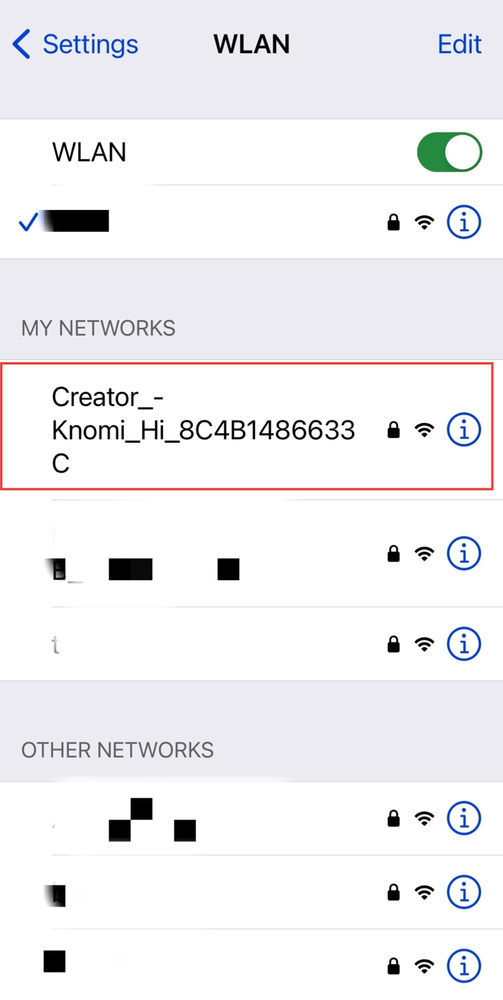
Task: Select the currently connected network row
Action: pos(251,222)
